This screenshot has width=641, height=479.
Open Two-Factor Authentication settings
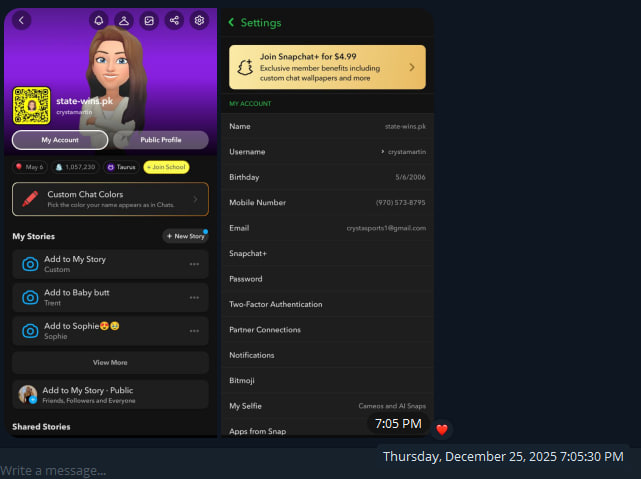[x=327, y=304]
